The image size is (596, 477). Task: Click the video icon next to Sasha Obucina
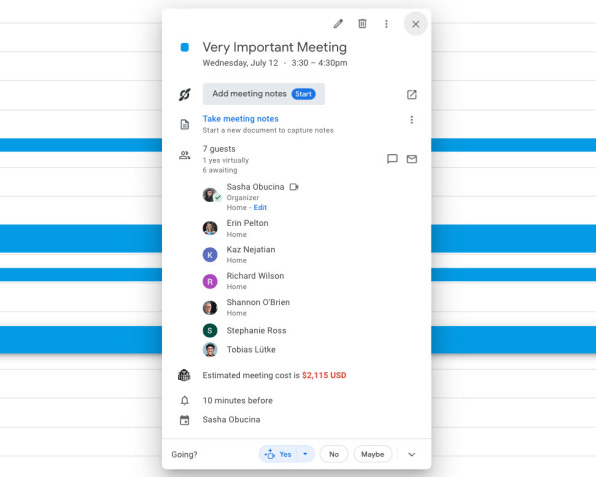(x=294, y=187)
